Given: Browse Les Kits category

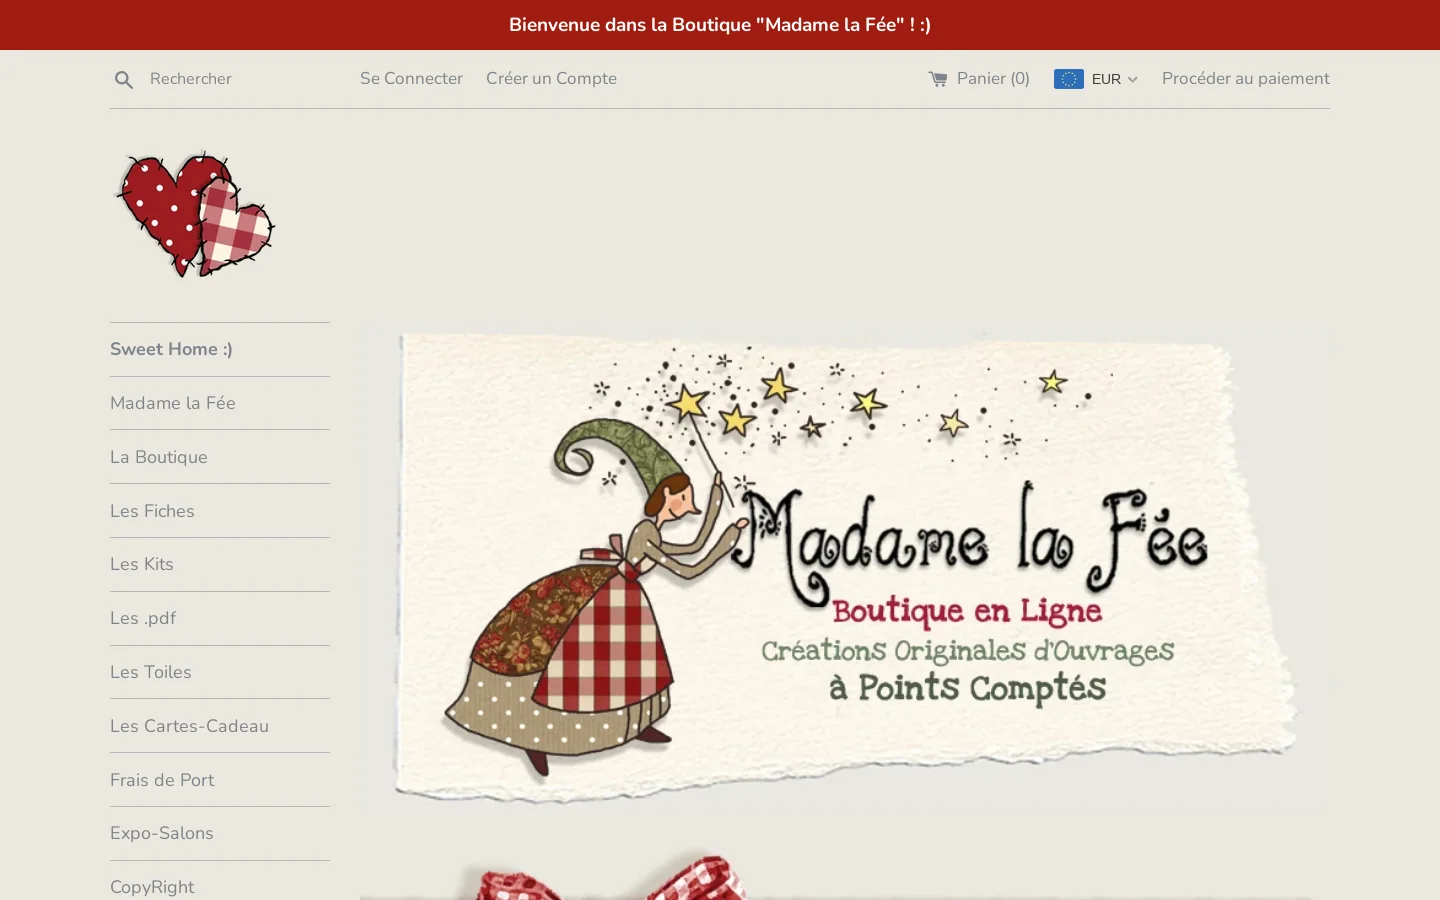Looking at the screenshot, I should tap(142, 564).
